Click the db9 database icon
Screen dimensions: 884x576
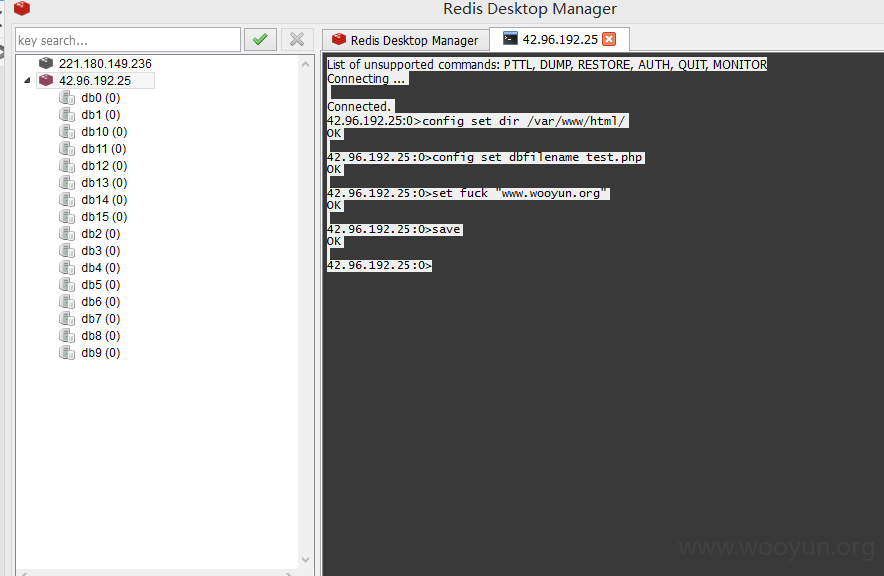(x=67, y=352)
